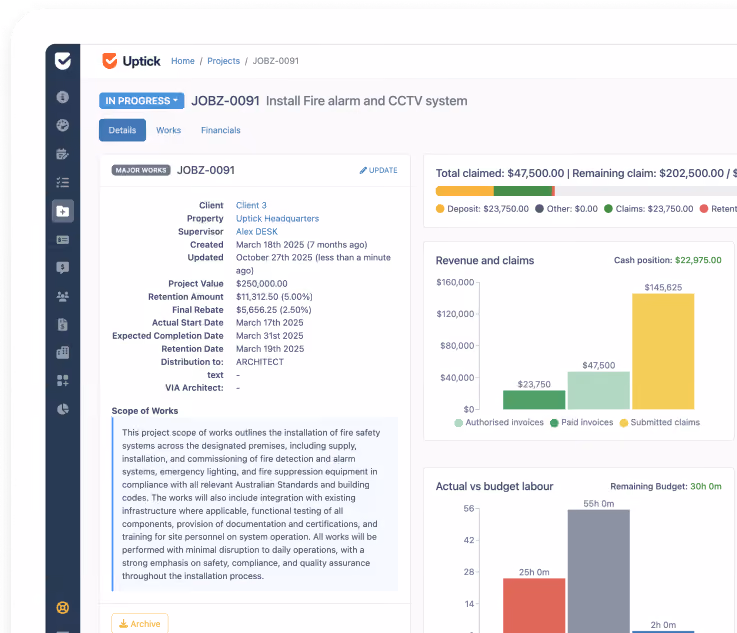This screenshot has width=737, height=633.
Task: Click the Retention Amount $11,312.50 (5.00%) value
Action: [274, 297]
